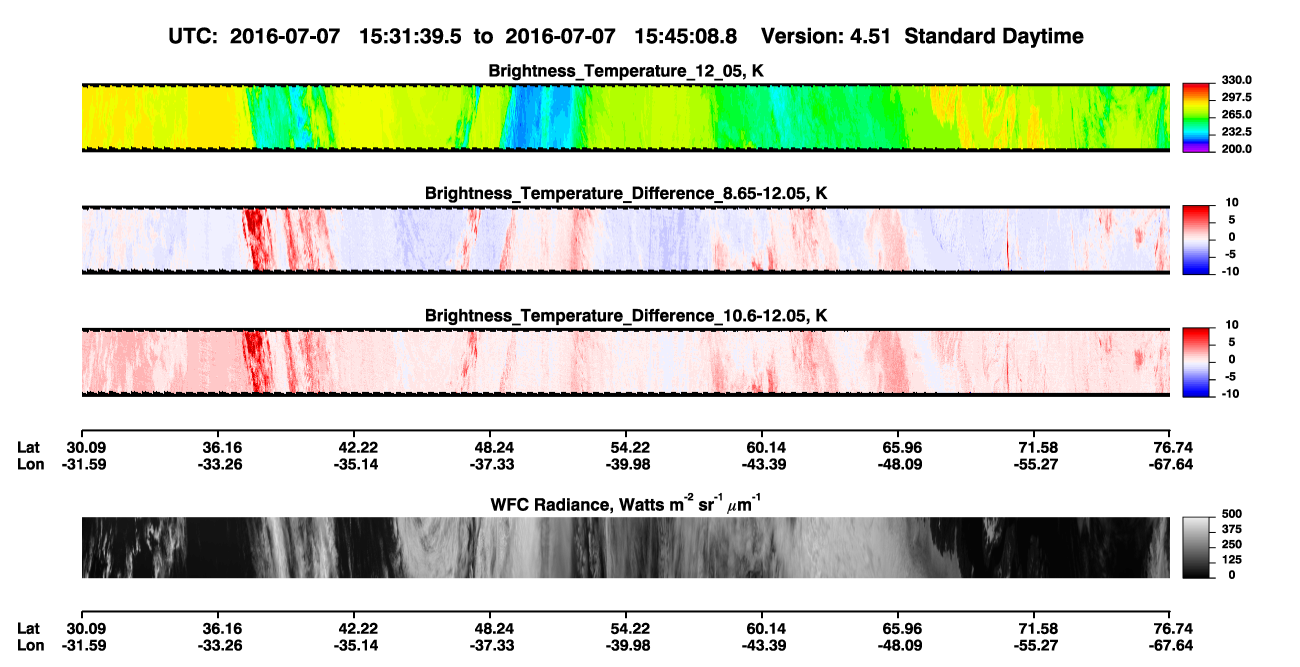Click the 250 tick on the WFC colorbar
1300x667 pixels.
pyautogui.click(x=1234, y=544)
